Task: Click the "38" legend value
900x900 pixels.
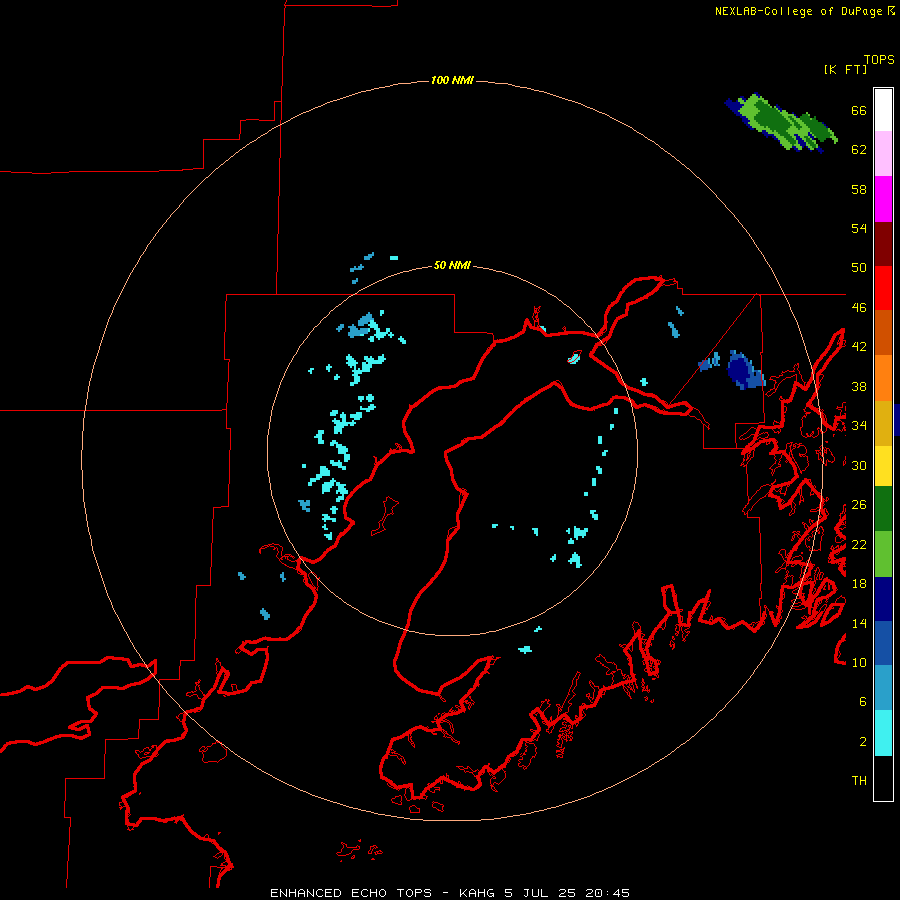Action: [x=859, y=387]
